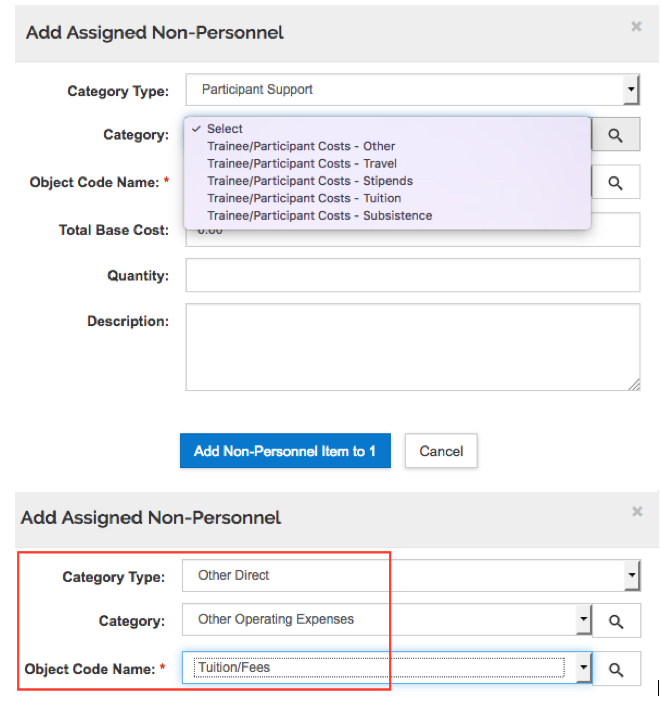
Task: Choose Trainee/Participant Costs - Travel option
Action: pos(302,163)
